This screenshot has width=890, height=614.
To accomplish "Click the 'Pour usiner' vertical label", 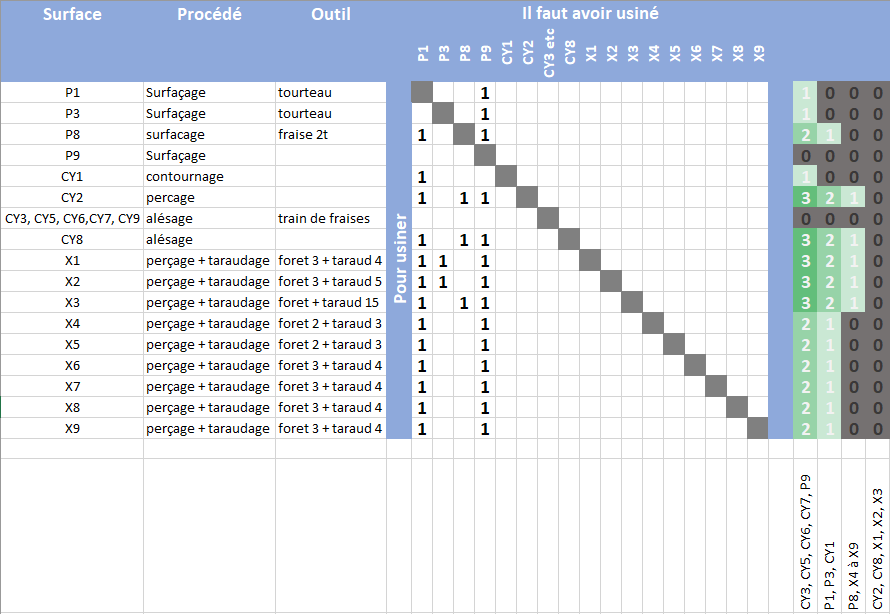I will click(x=400, y=258).
